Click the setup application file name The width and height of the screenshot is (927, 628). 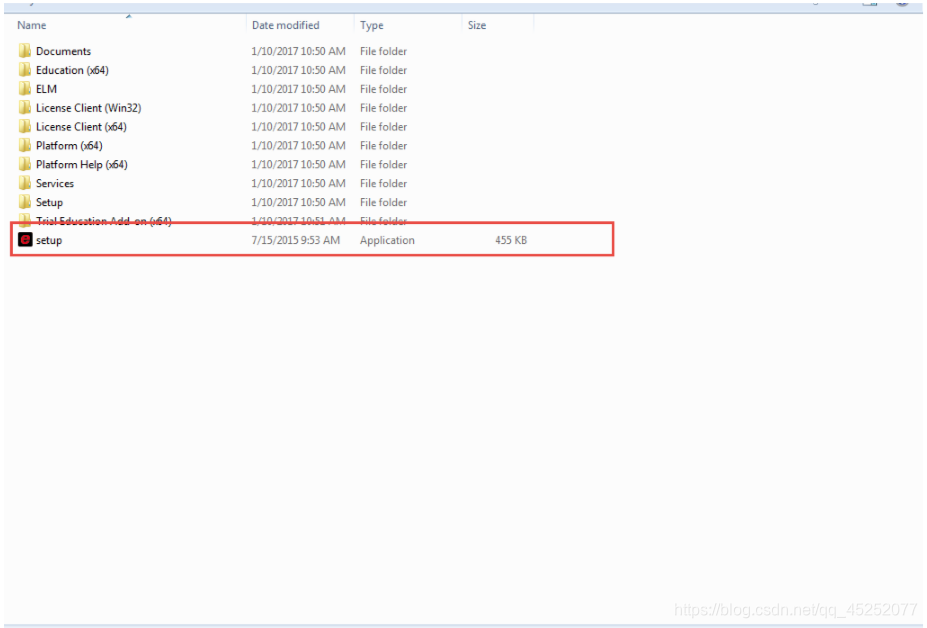click(49, 240)
